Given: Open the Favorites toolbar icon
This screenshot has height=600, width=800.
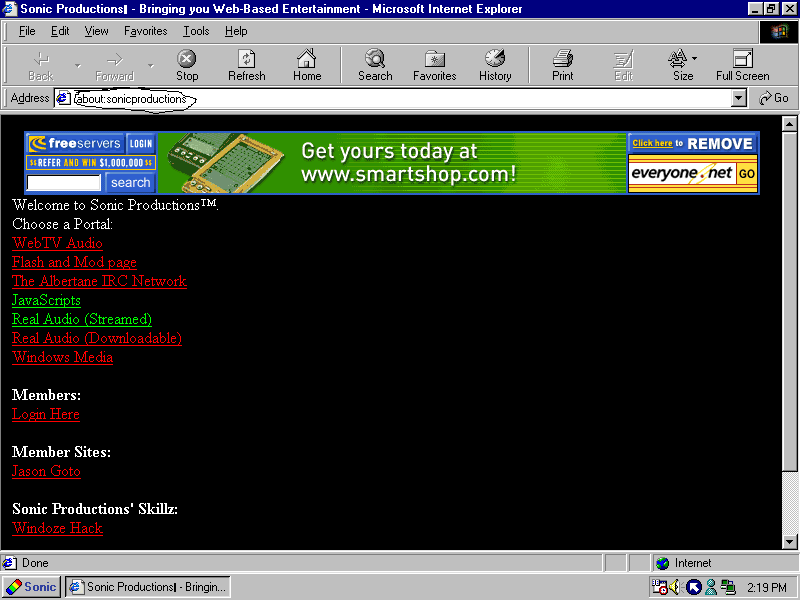Looking at the screenshot, I should click(x=434, y=65).
